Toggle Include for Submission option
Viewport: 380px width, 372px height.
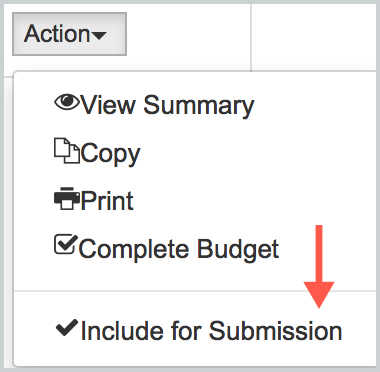coord(199,331)
